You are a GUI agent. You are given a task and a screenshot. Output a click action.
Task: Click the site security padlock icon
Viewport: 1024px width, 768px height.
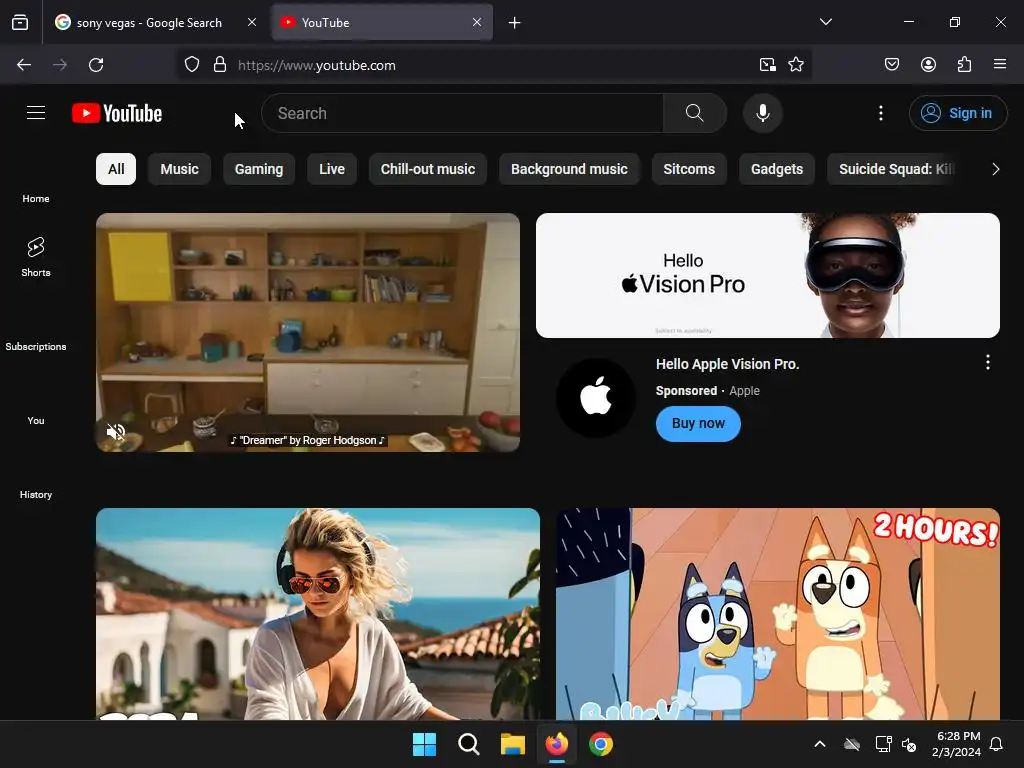click(x=220, y=65)
